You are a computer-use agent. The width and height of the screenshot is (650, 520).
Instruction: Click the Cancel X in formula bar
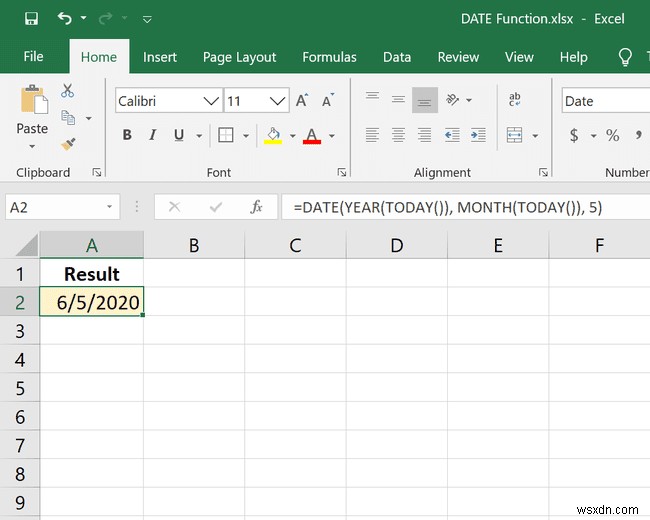point(175,207)
